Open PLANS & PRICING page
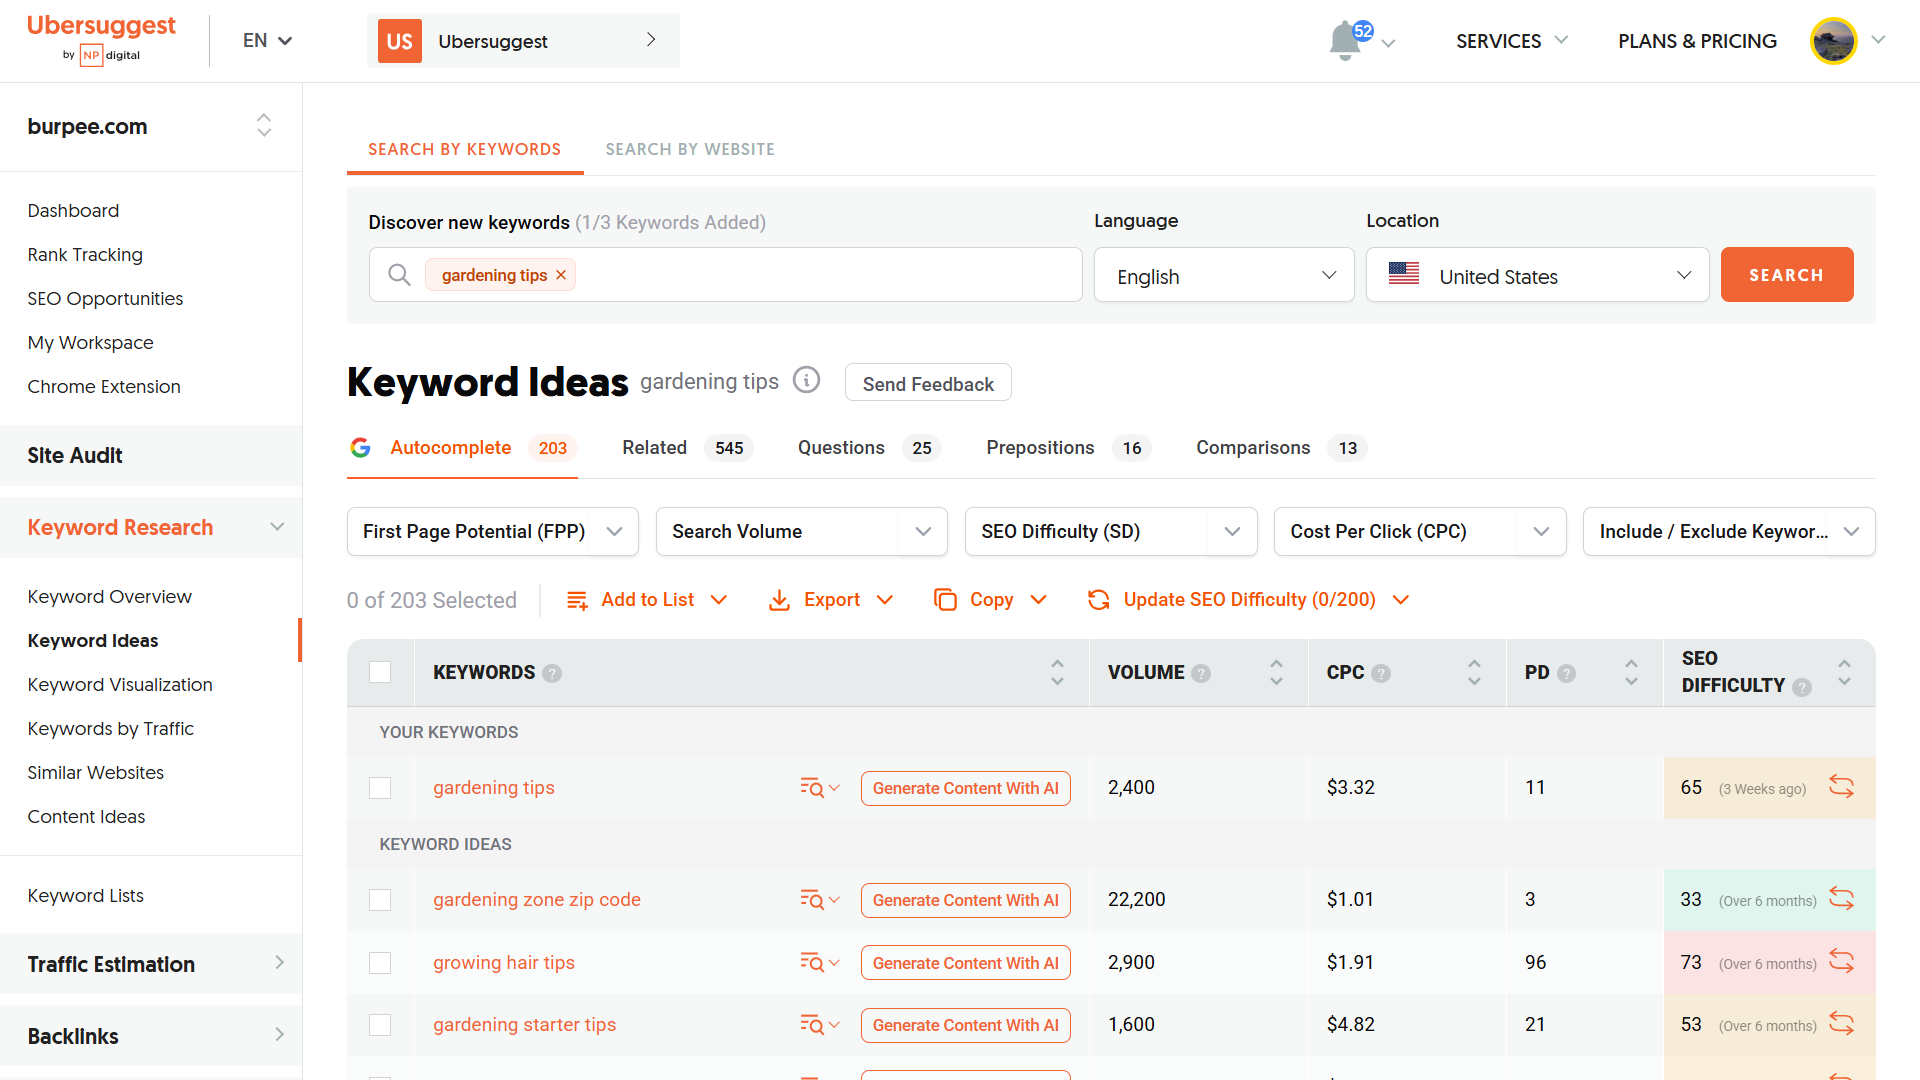 click(x=1697, y=41)
